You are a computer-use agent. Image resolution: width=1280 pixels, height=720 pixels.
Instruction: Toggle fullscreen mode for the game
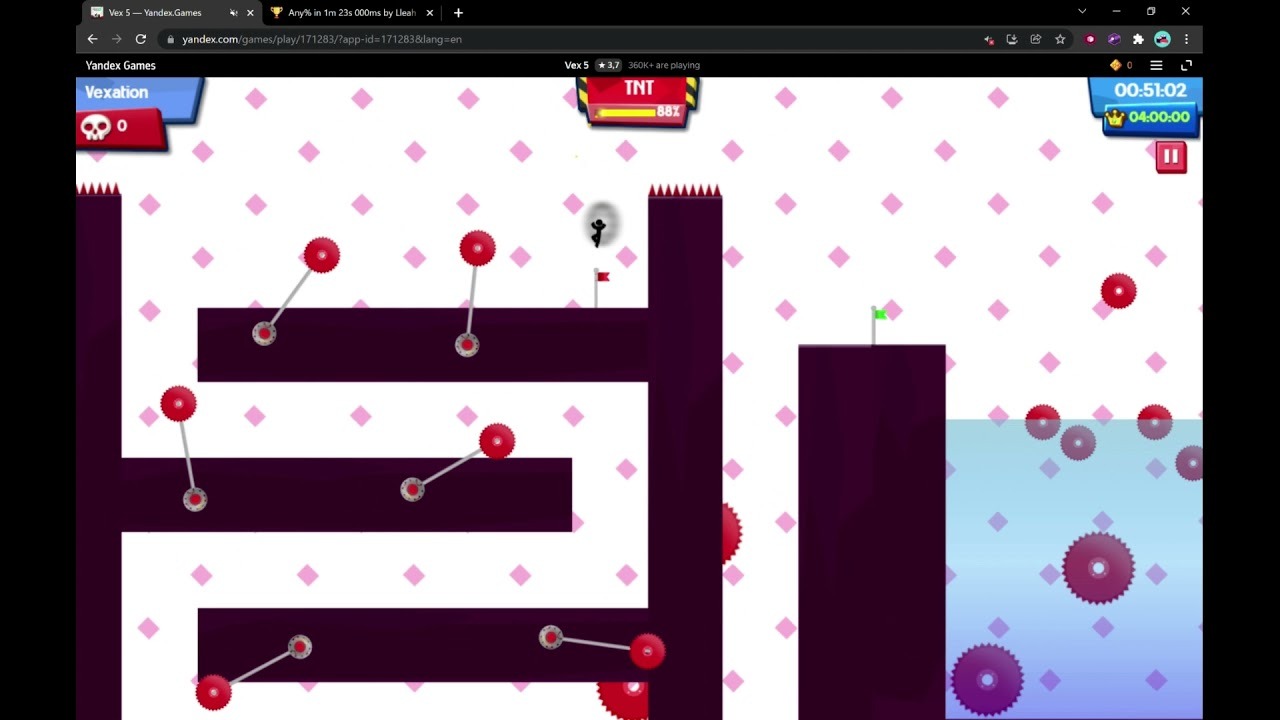coord(1186,65)
